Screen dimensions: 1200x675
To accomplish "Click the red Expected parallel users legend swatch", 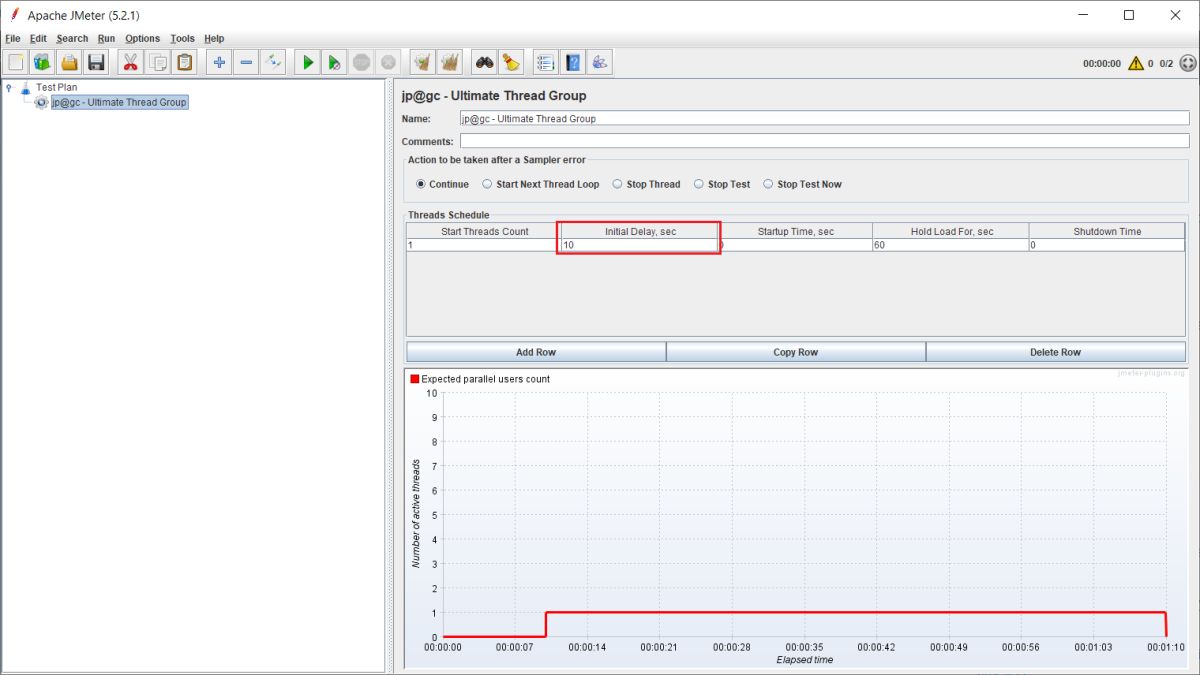I will click(415, 379).
